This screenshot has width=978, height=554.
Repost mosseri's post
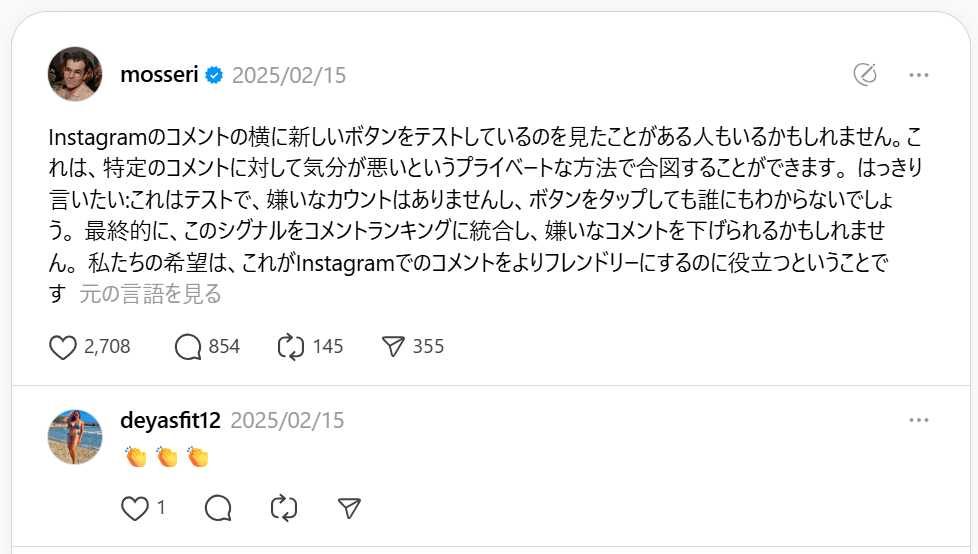[290, 347]
